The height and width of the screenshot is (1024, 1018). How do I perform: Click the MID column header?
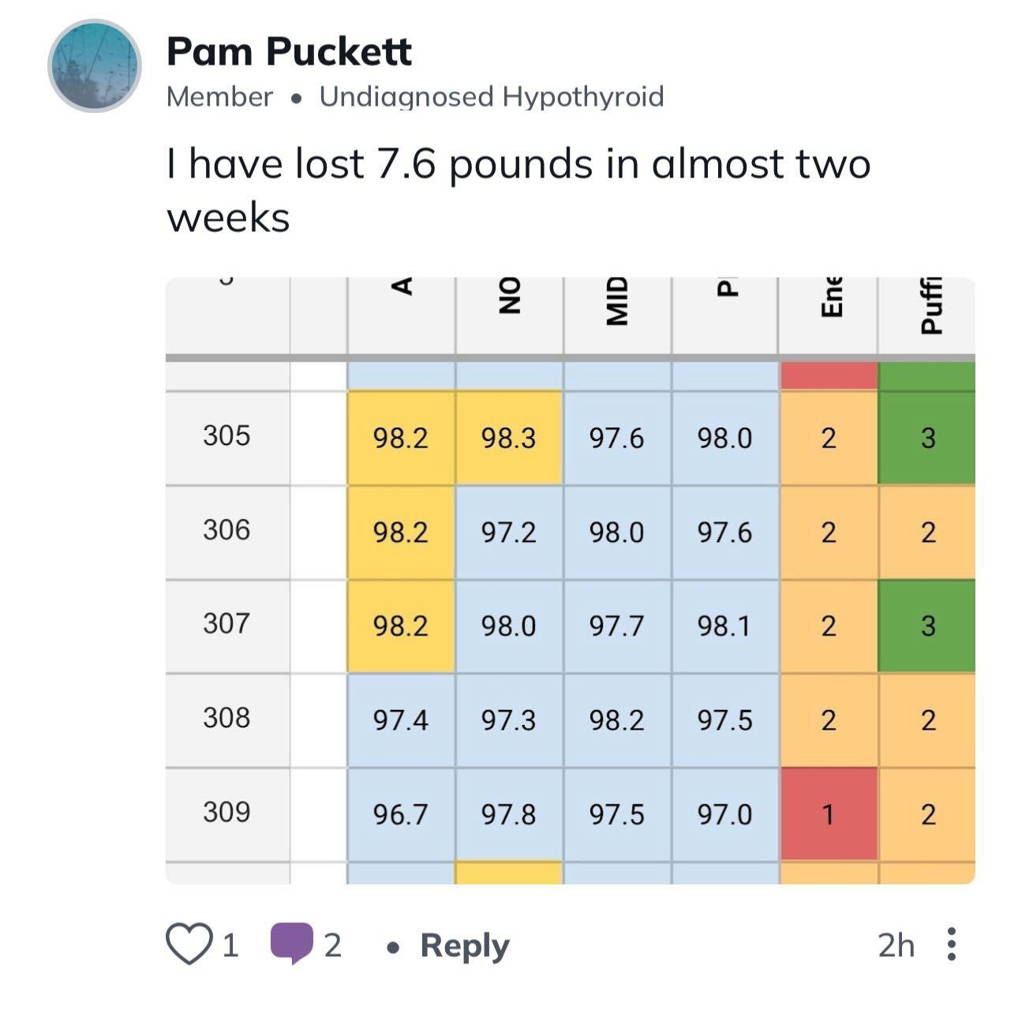coord(617,302)
